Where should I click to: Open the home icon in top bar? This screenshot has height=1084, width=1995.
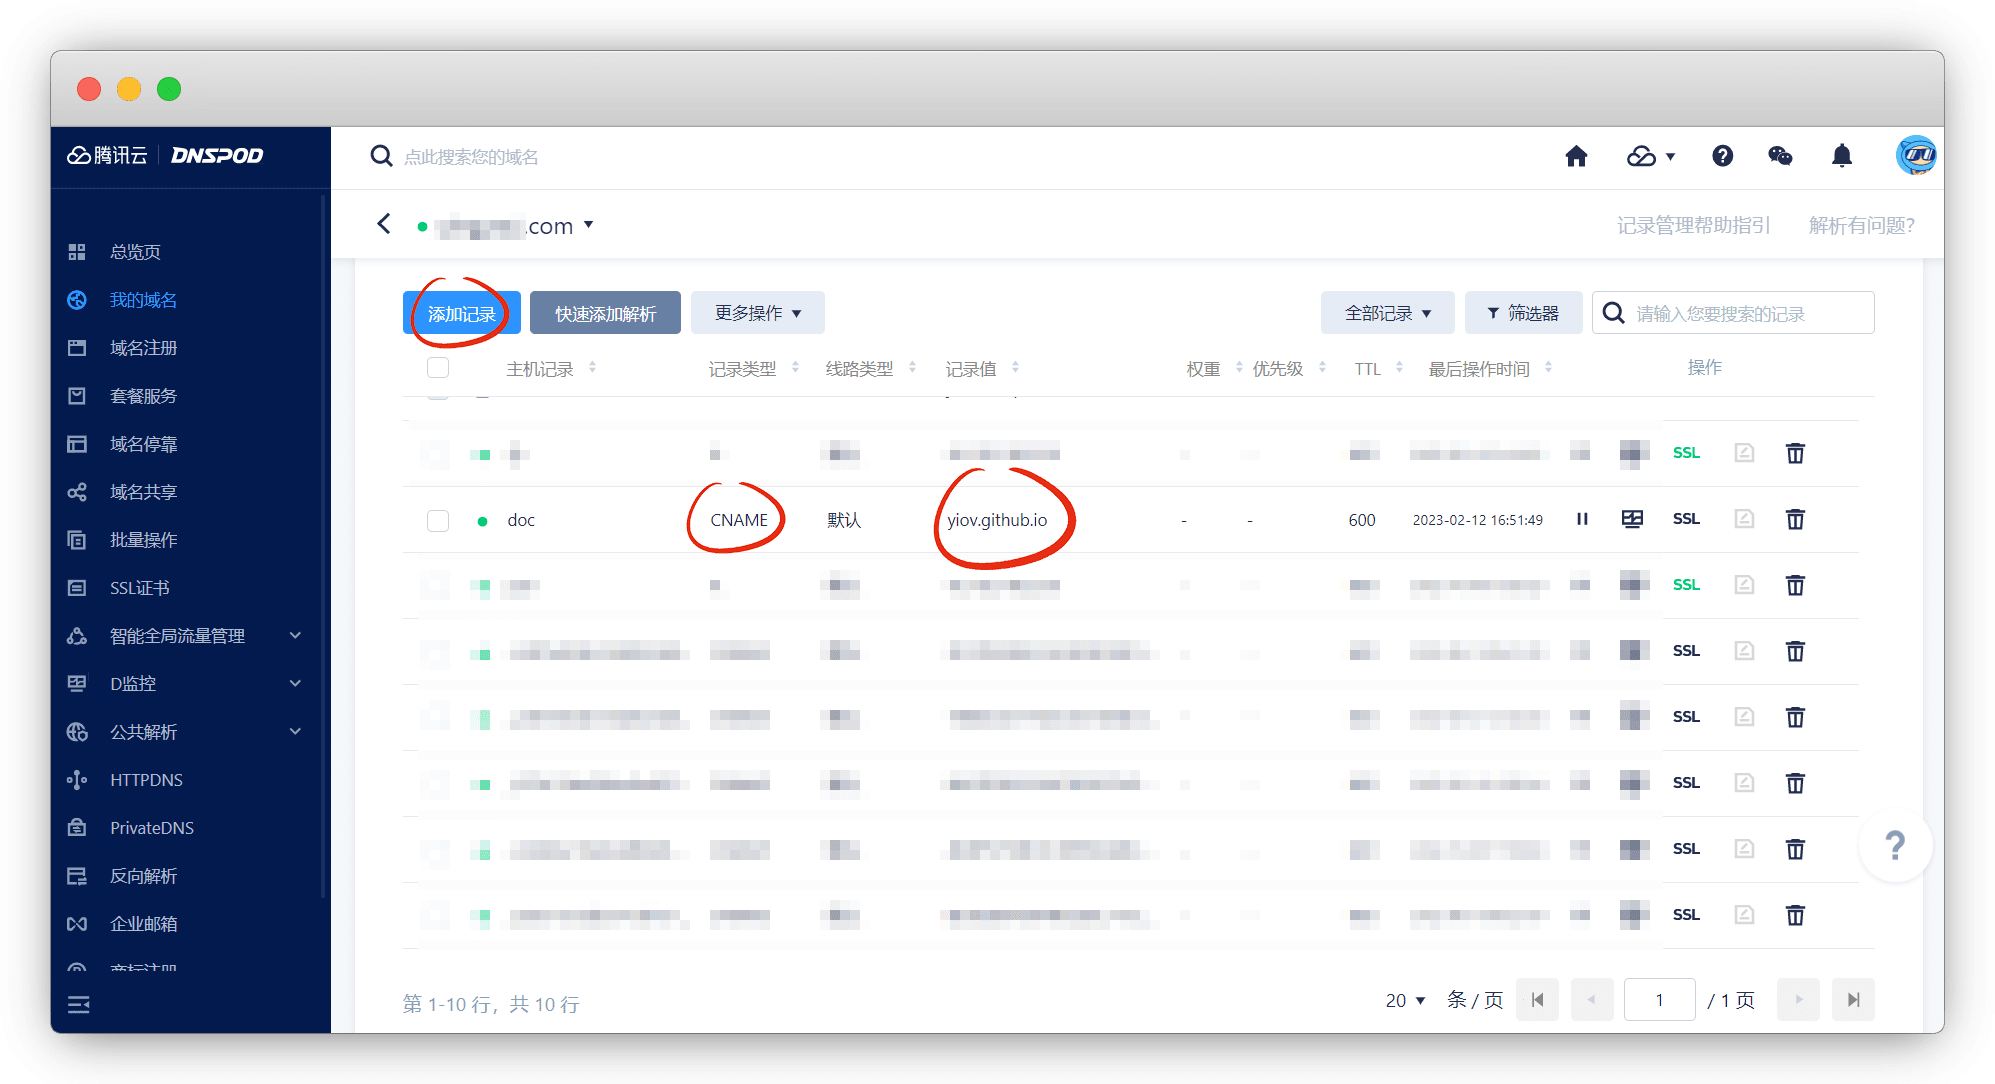tap(1577, 156)
